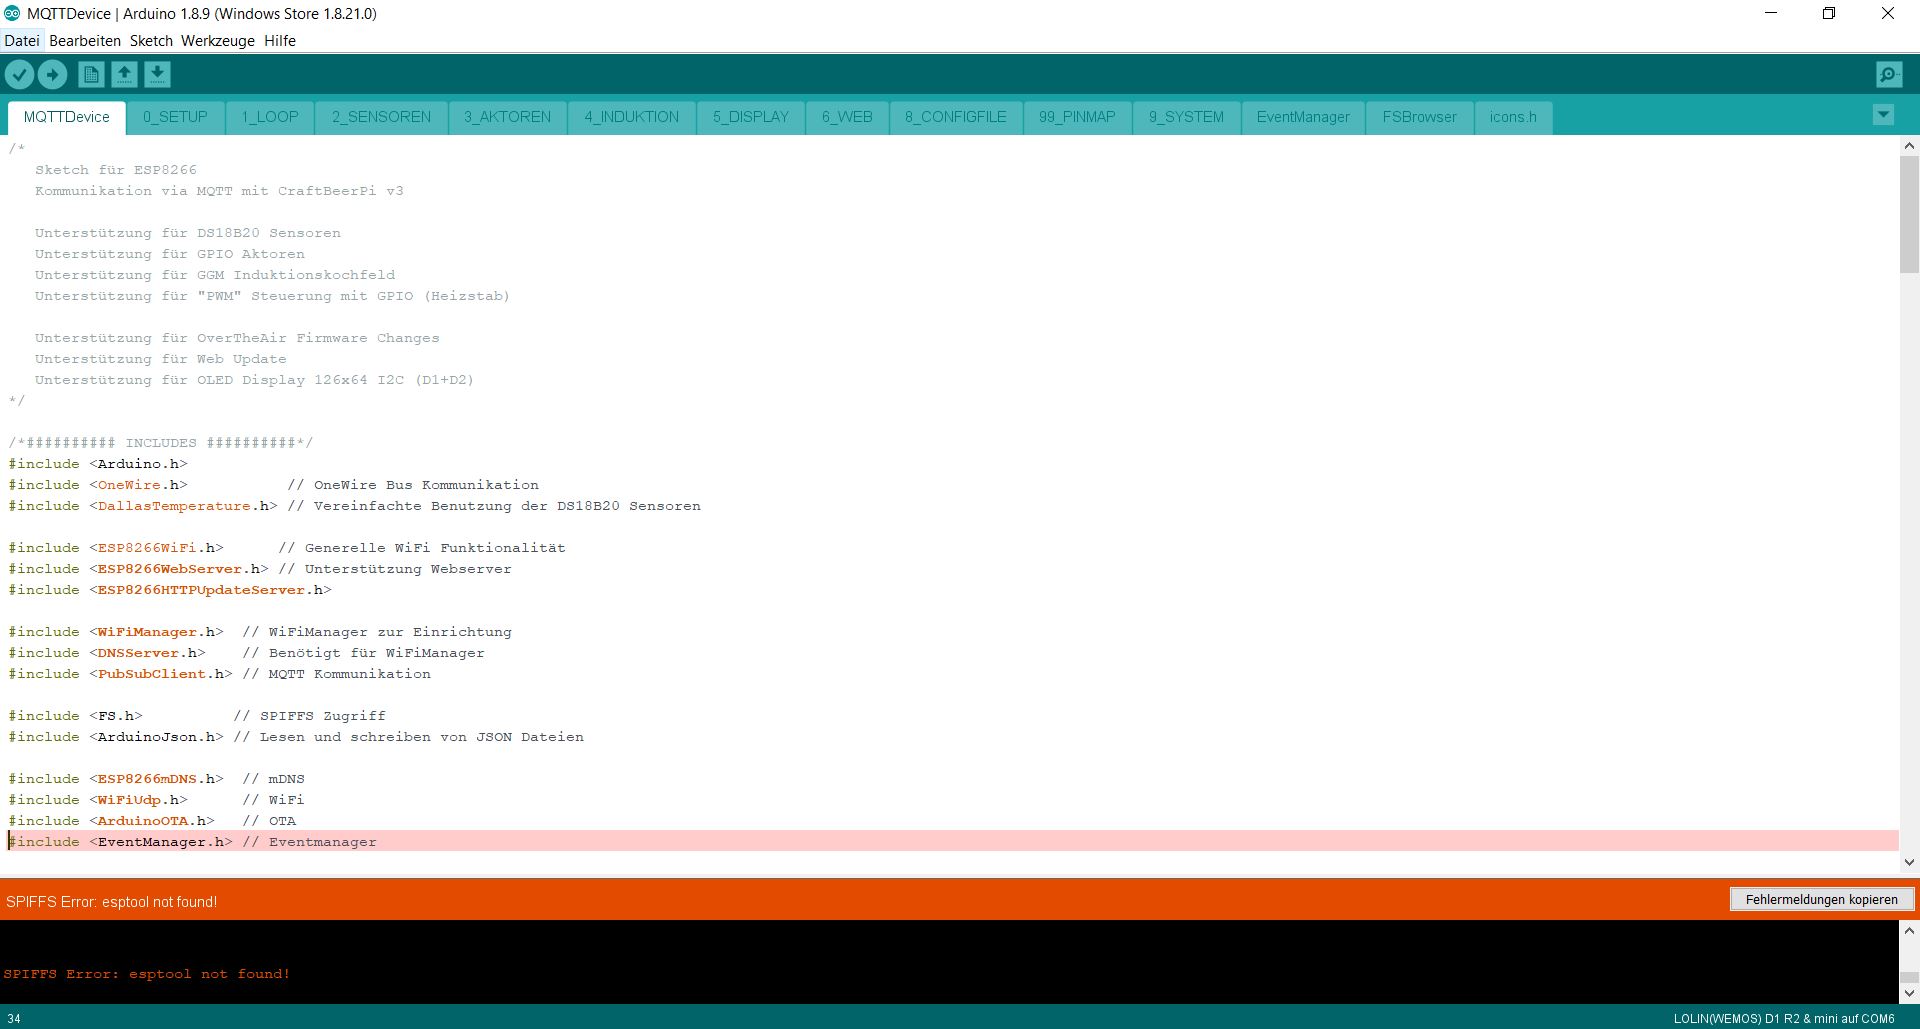
Task: Click the Open sketch up-arrow icon
Action: point(124,75)
